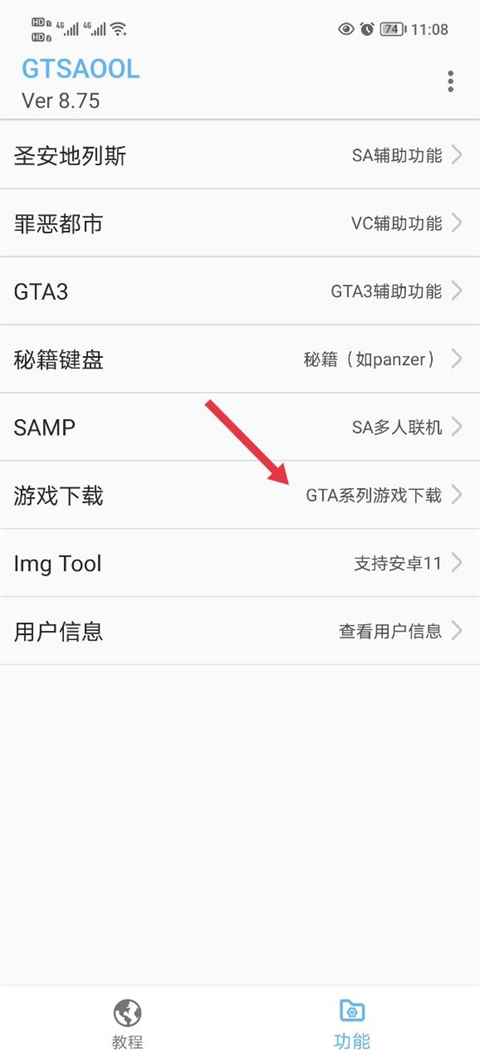
Task: Open the three-dot overflow menu
Action: coord(450,82)
